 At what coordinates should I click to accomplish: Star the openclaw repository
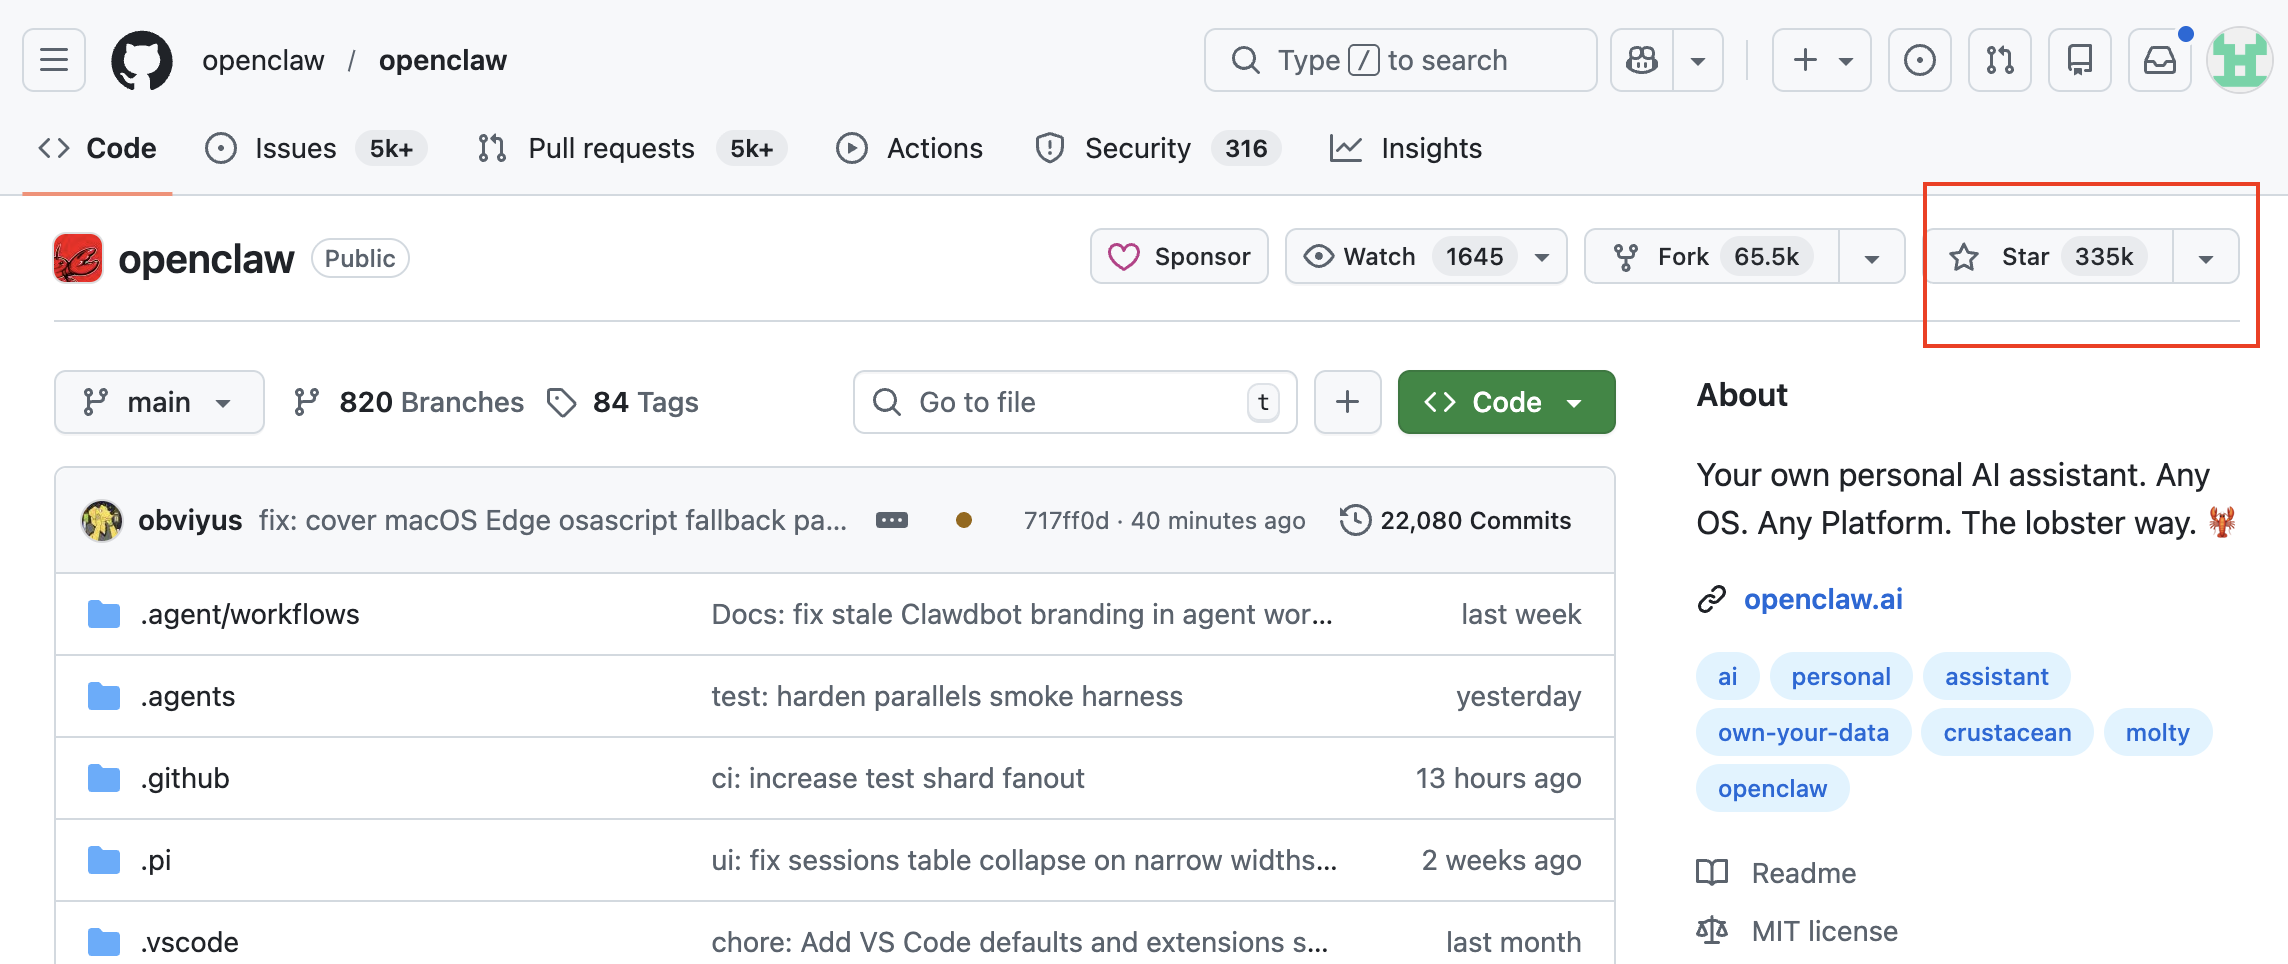click(2047, 257)
